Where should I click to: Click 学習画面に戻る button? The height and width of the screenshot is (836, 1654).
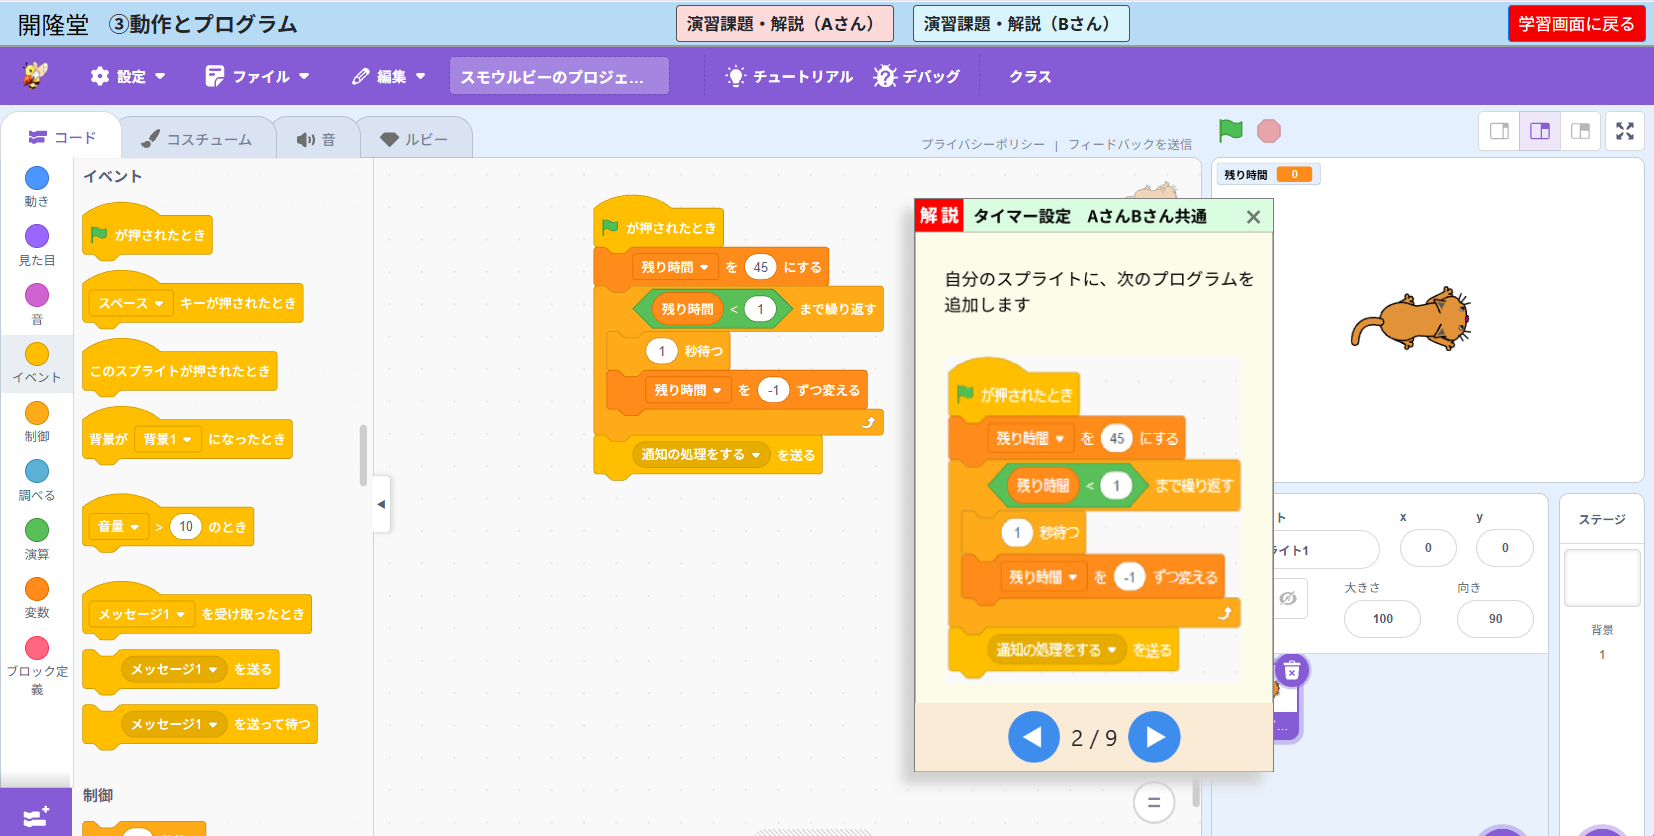[x=1576, y=23]
